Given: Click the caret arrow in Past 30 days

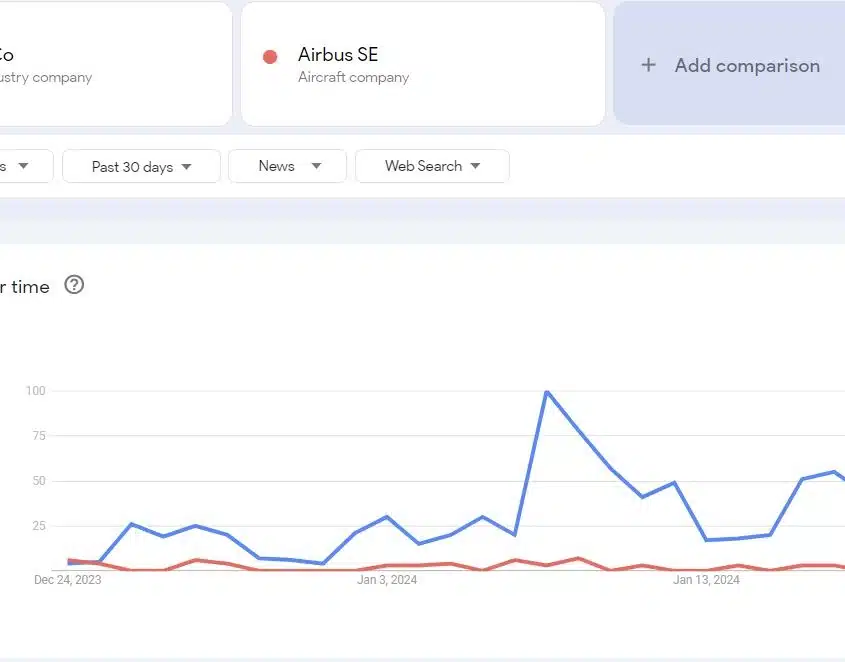Looking at the screenshot, I should click(186, 167).
